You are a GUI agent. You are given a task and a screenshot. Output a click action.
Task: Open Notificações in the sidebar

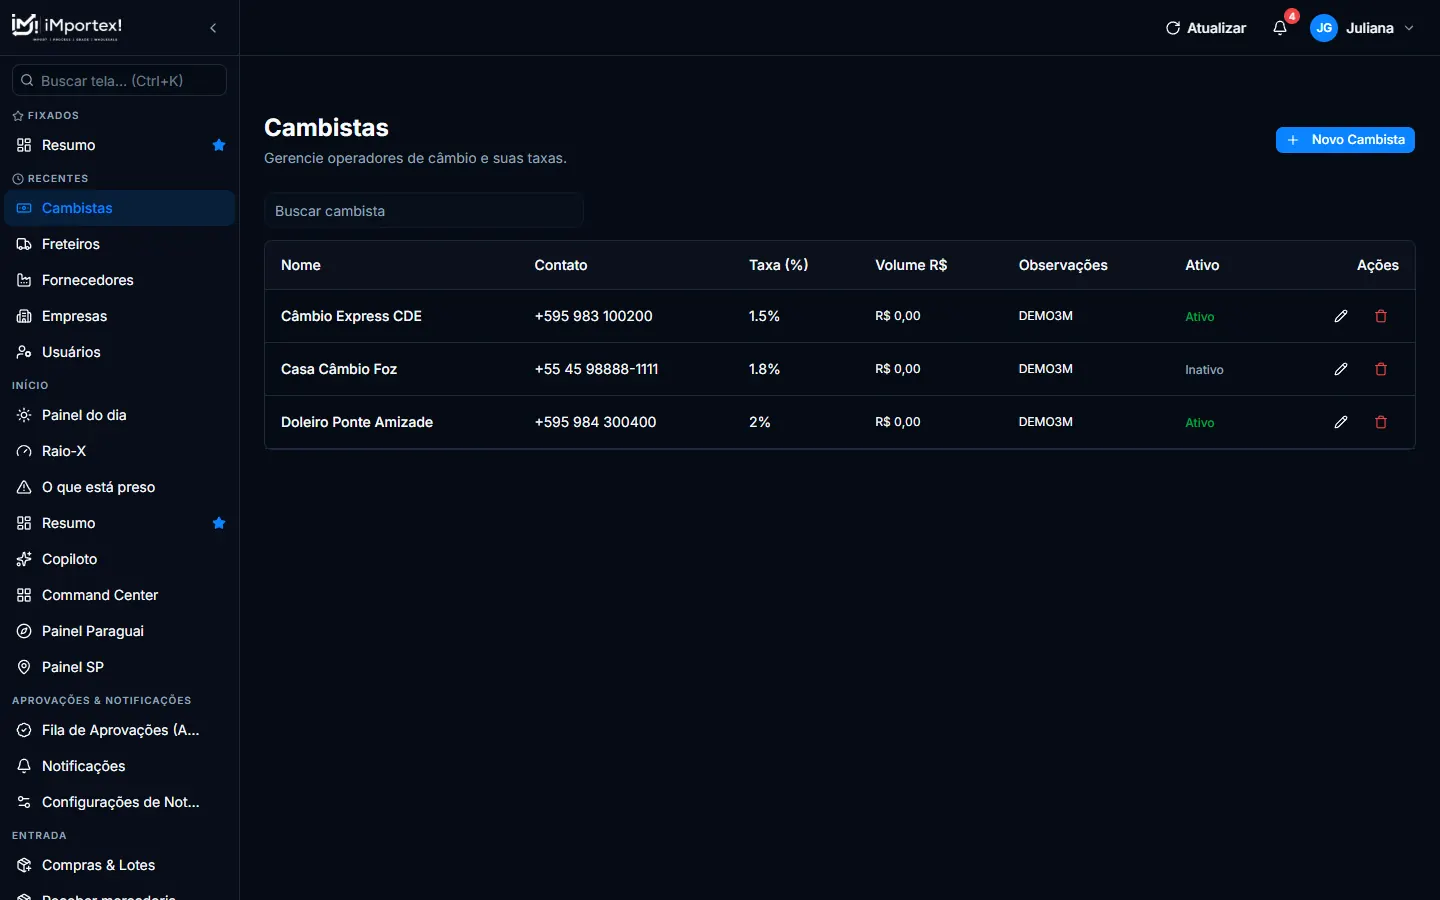point(120,766)
